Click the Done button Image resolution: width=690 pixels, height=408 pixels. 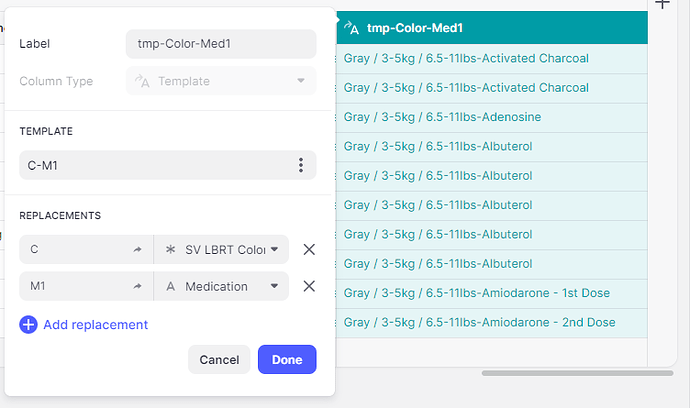coord(287,359)
